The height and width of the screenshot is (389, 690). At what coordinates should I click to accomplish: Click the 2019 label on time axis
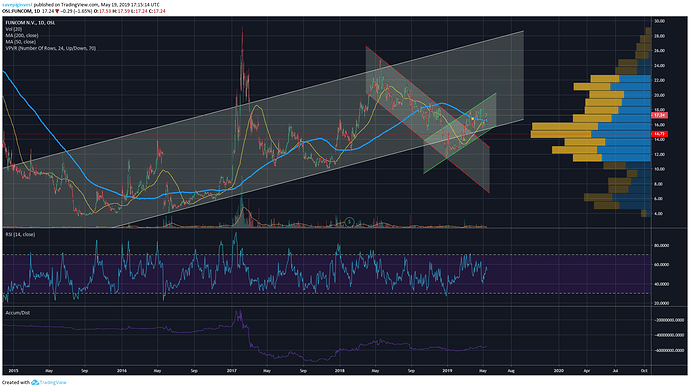tap(447, 371)
